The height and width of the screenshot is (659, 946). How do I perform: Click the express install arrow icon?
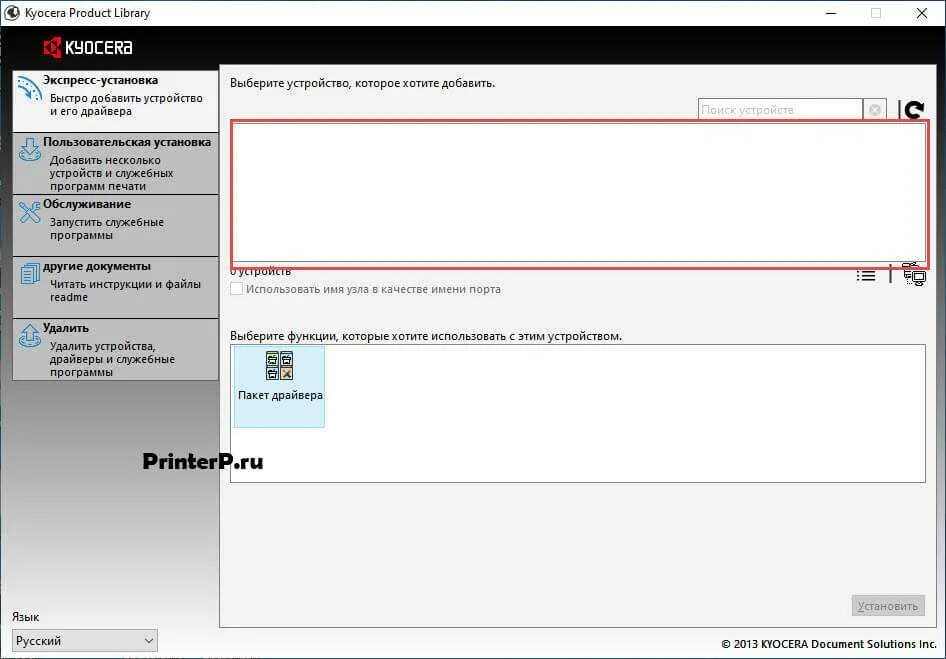point(29,91)
